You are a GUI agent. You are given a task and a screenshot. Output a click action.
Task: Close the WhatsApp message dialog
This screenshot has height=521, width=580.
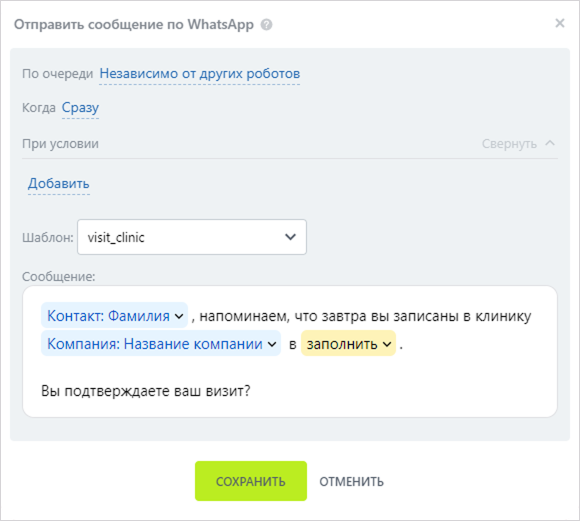pyautogui.click(x=560, y=23)
